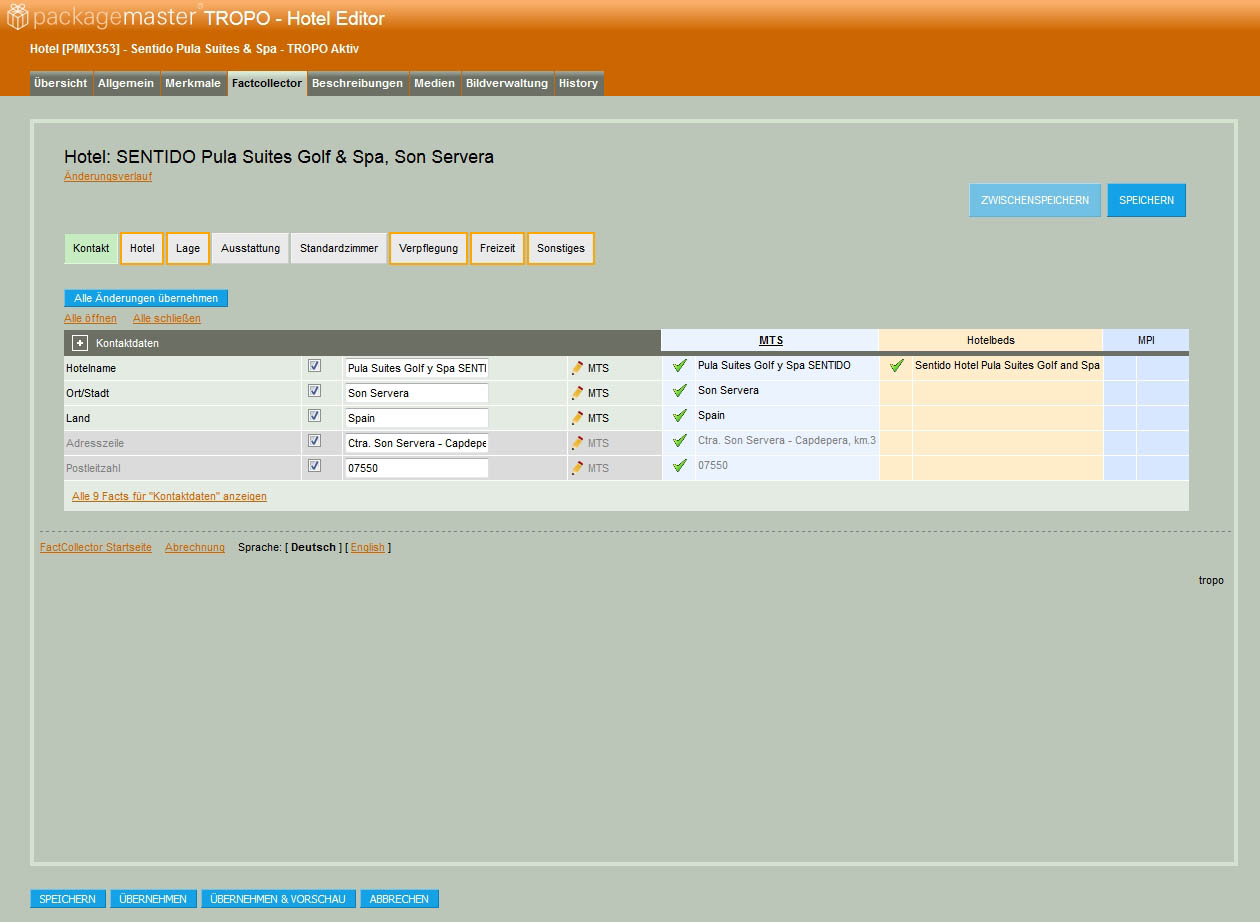
Task: Open the Beschreibungen tab
Action: pyautogui.click(x=358, y=84)
